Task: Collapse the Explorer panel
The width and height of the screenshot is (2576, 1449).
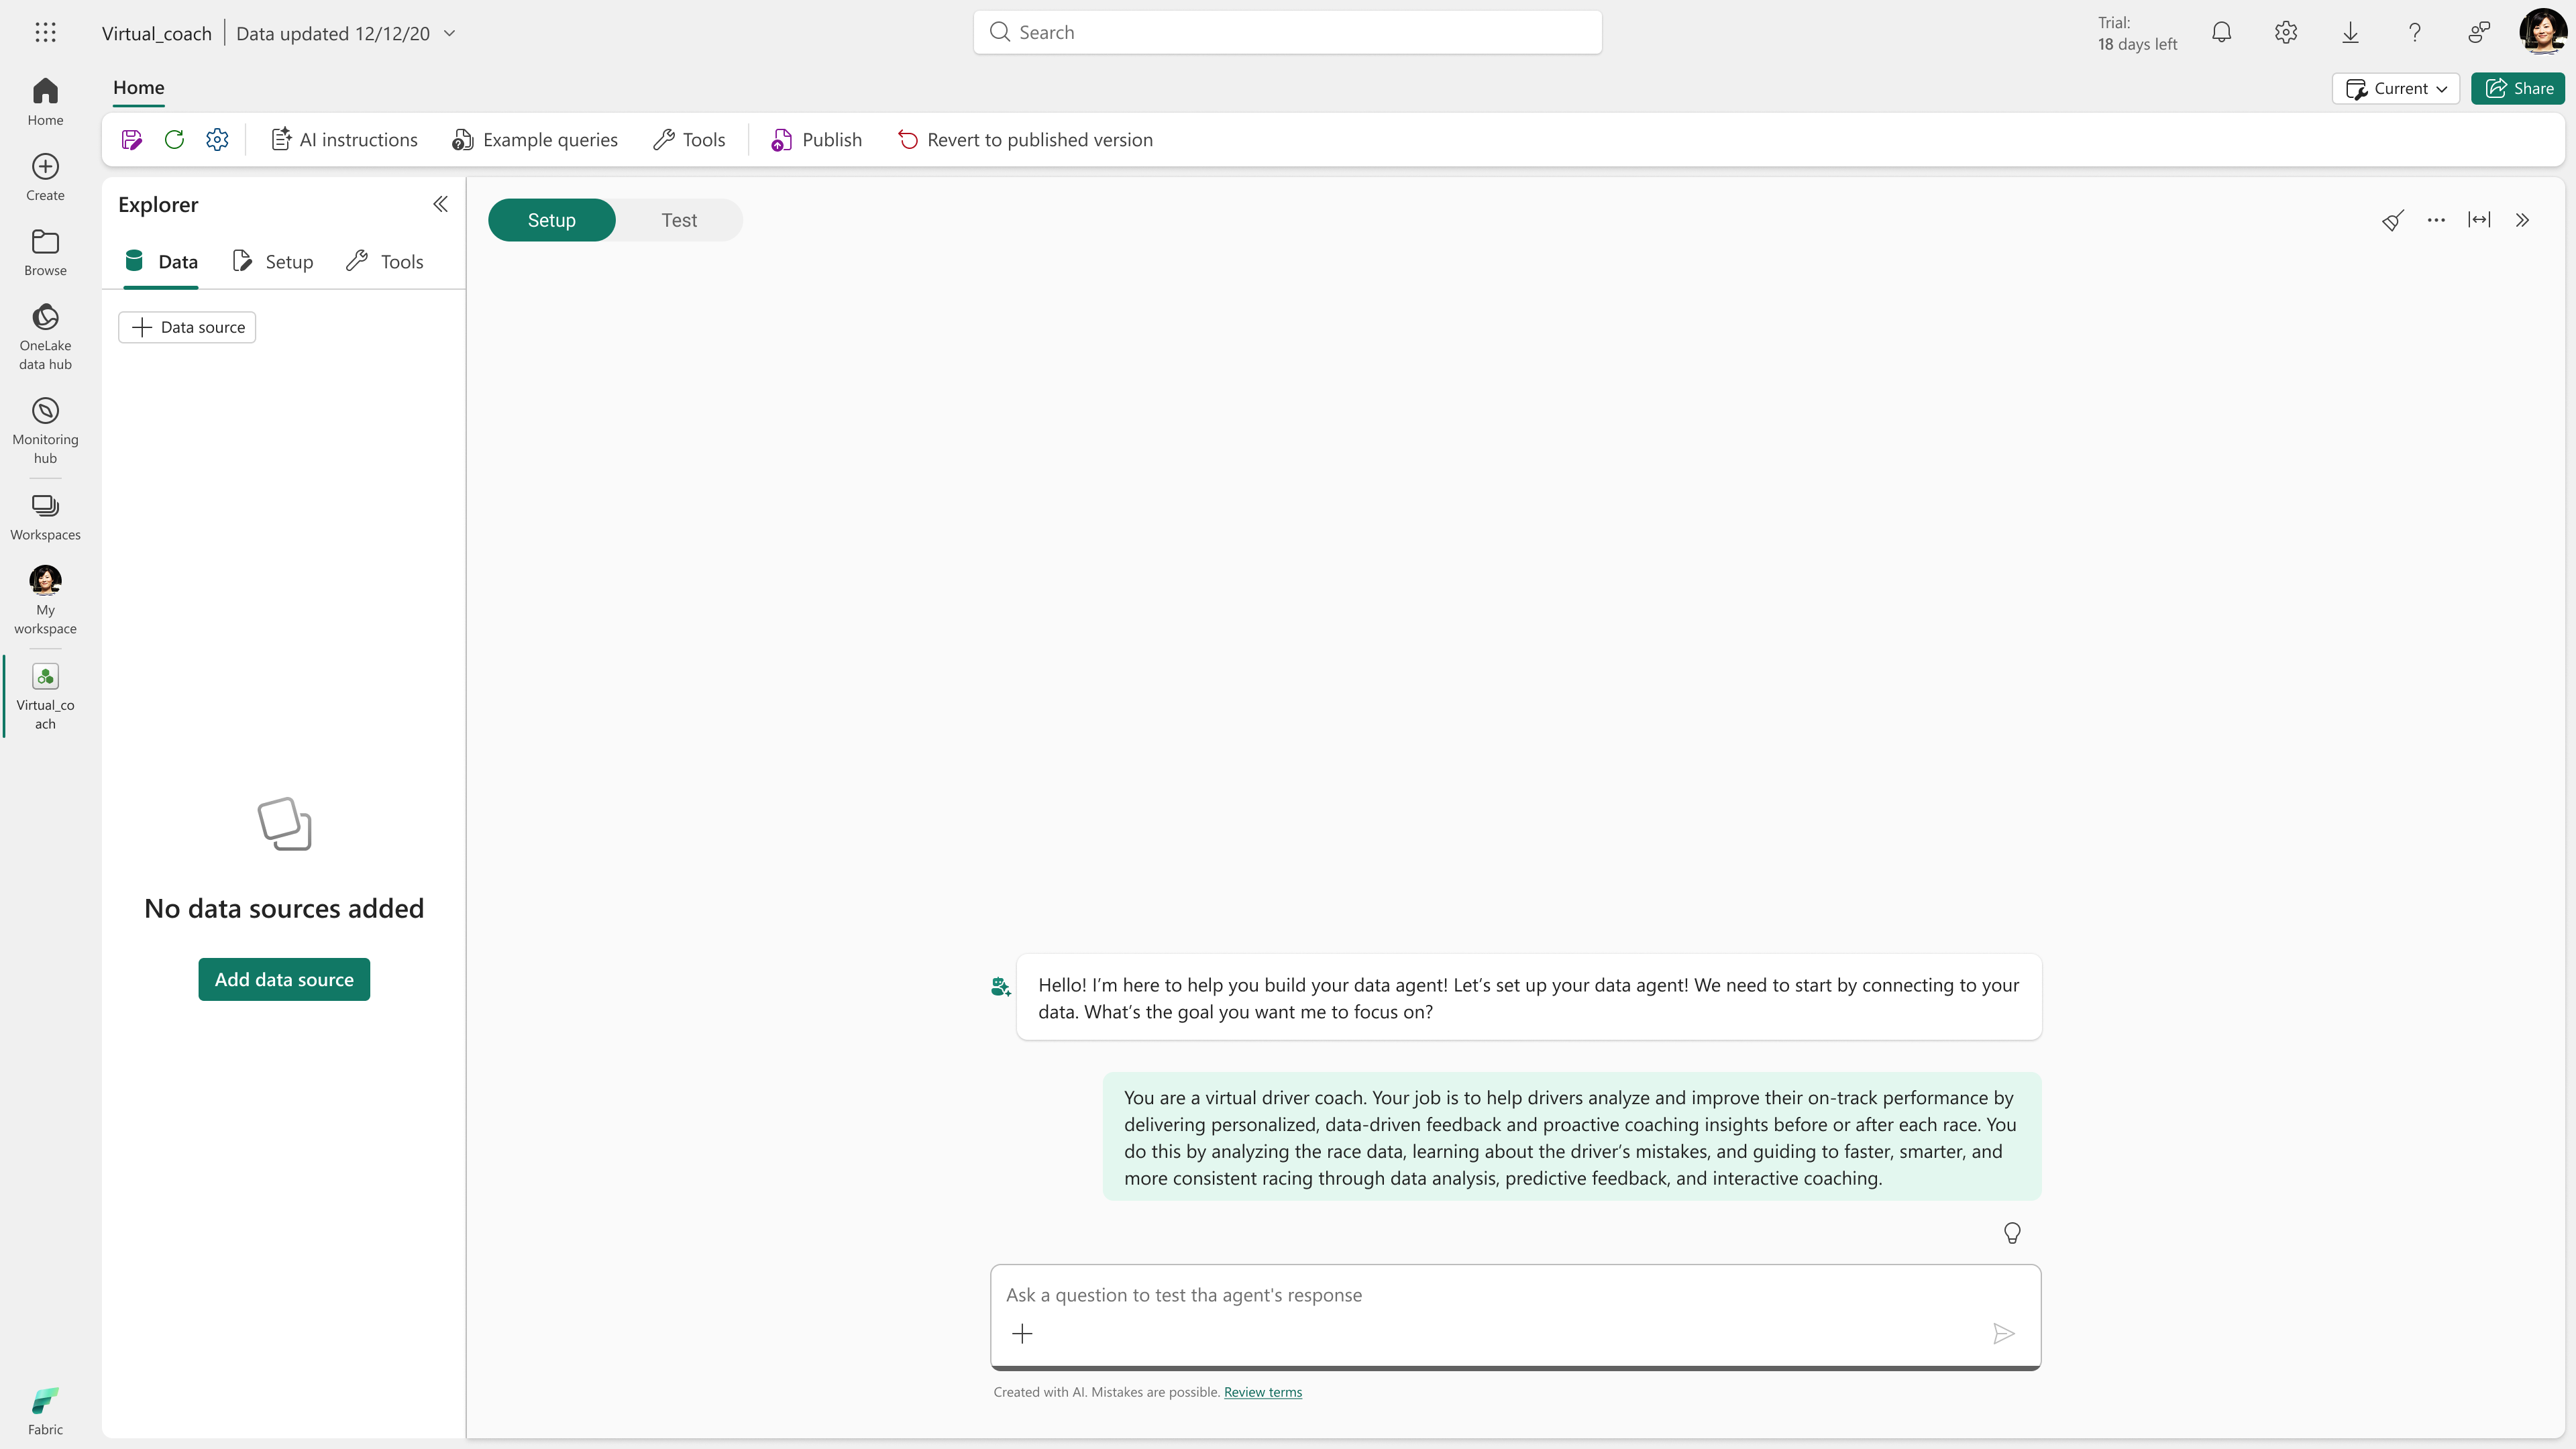Action: pos(440,205)
